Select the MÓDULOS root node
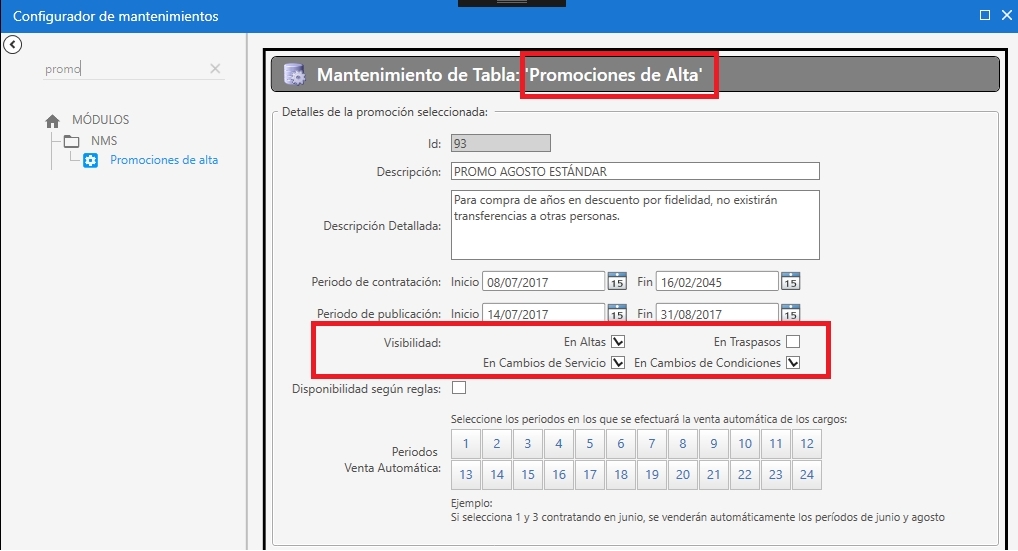Viewport: 1018px width, 551px height. [101, 120]
